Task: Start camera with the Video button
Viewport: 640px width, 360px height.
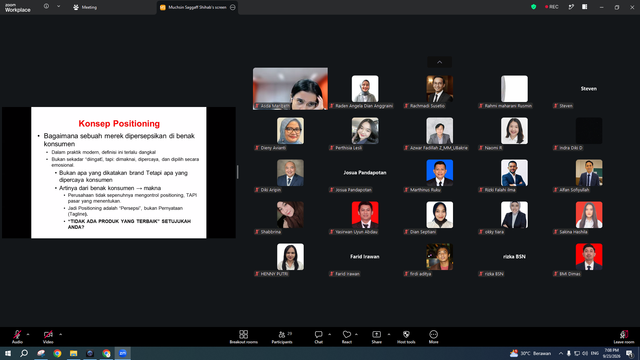Action: [x=48, y=337]
